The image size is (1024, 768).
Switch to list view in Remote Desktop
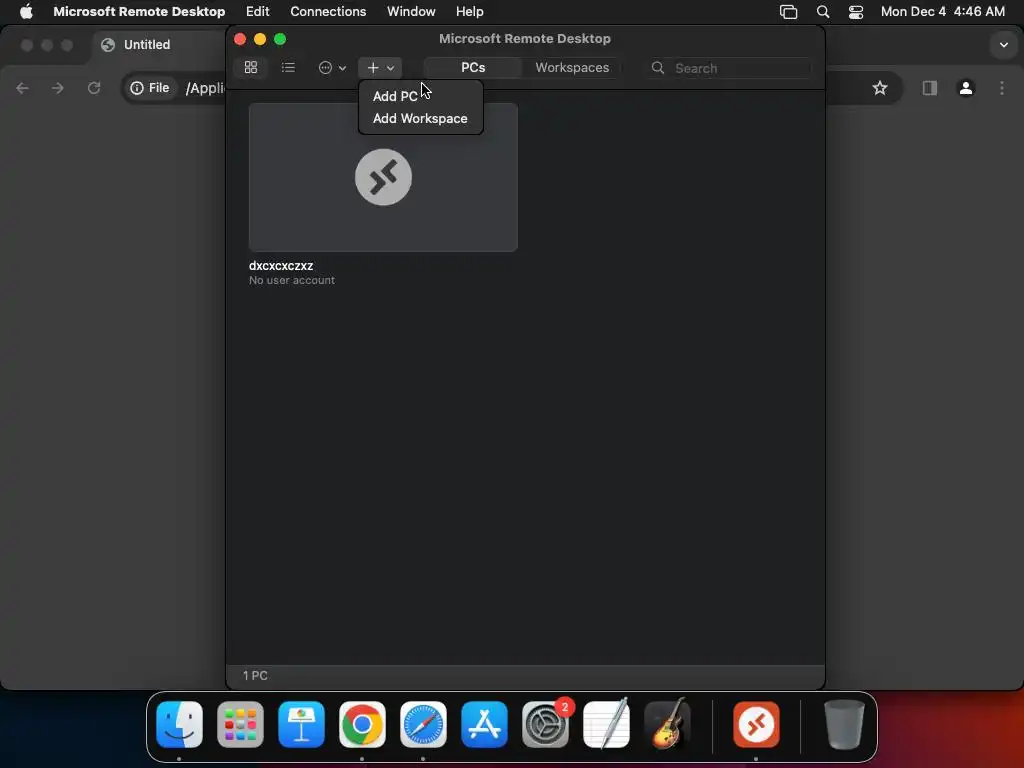pyautogui.click(x=288, y=67)
